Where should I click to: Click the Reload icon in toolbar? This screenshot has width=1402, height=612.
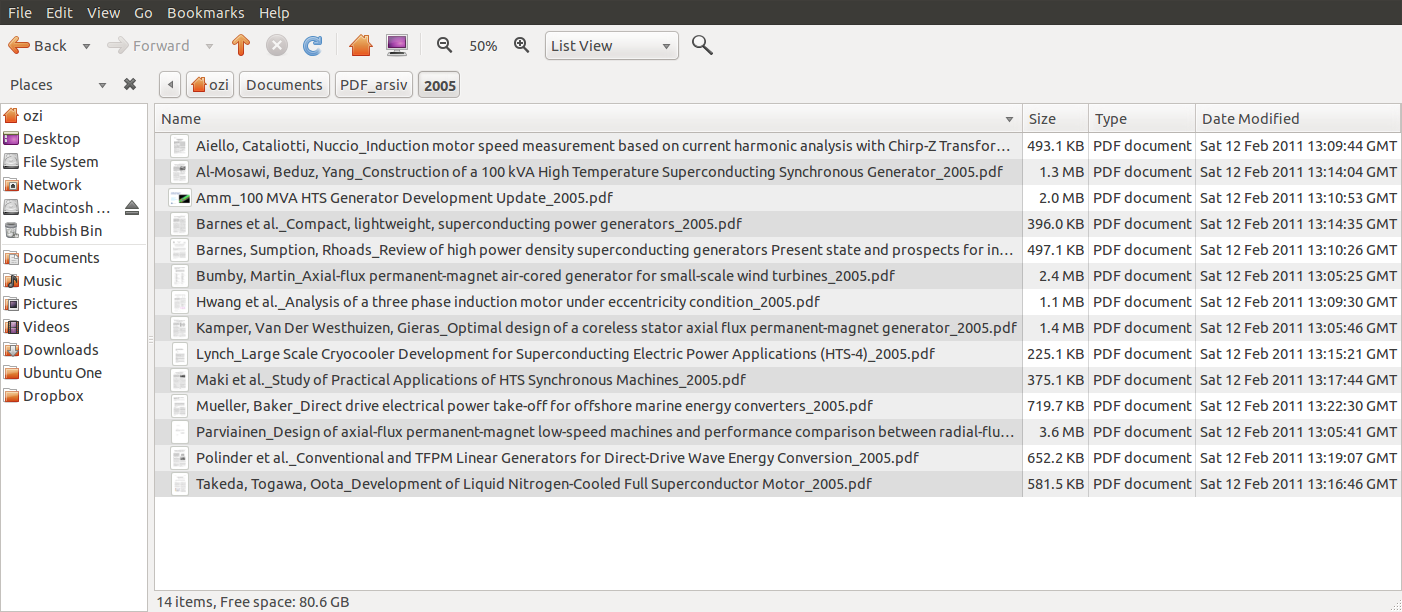(313, 46)
